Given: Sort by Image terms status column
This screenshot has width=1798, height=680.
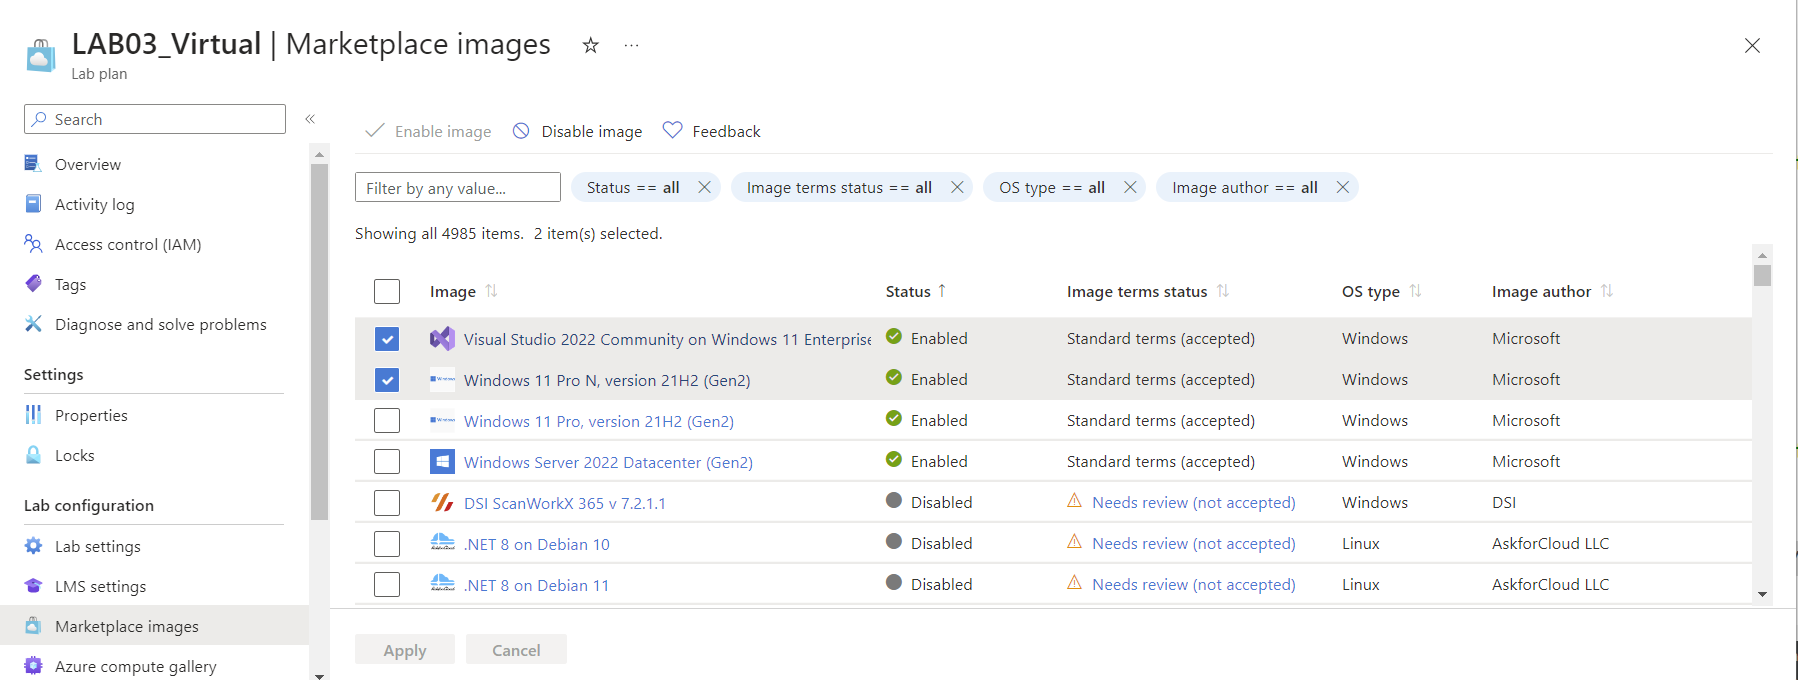Looking at the screenshot, I should pos(1148,291).
